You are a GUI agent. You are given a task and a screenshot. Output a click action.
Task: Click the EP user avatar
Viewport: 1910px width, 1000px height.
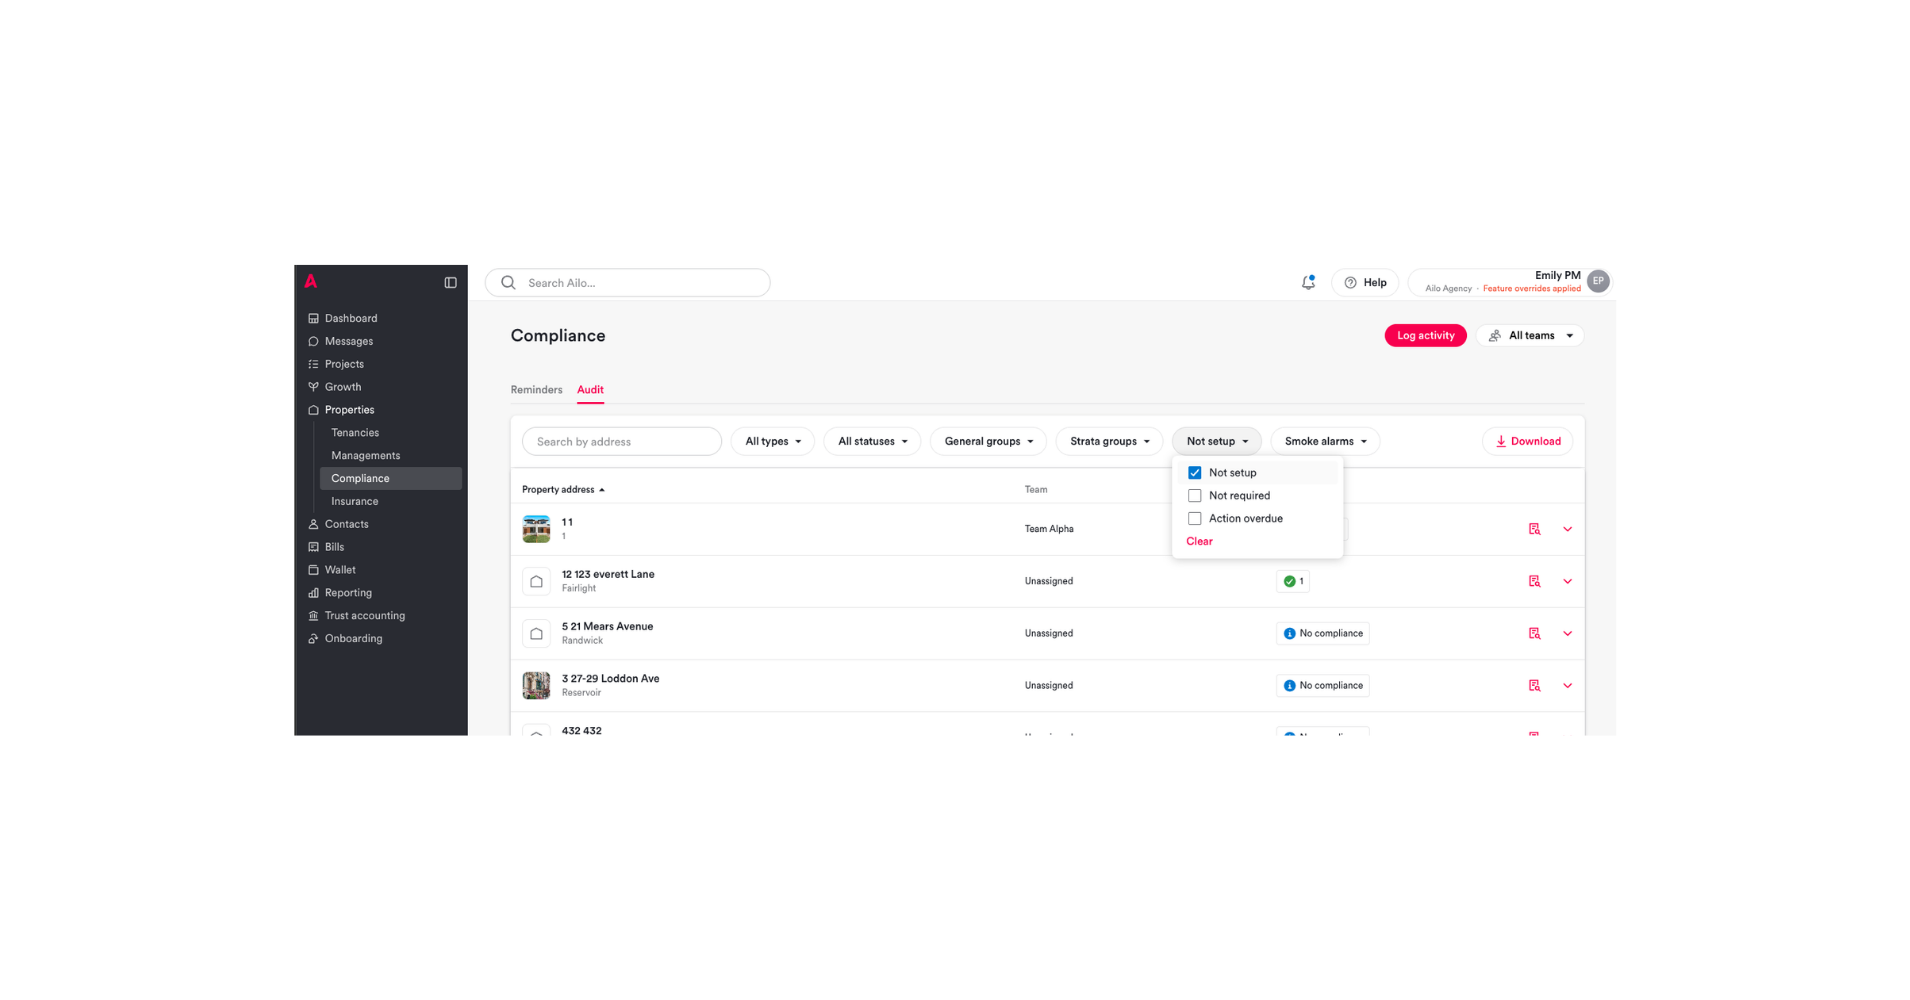(x=1598, y=282)
